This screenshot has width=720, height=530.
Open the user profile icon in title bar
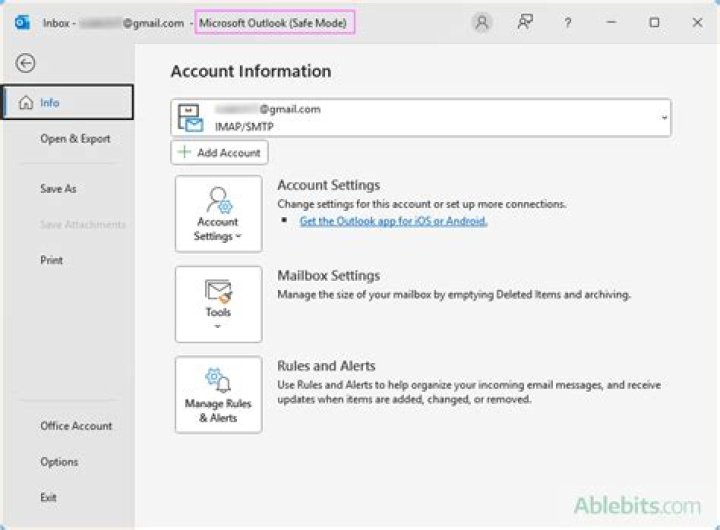482,22
